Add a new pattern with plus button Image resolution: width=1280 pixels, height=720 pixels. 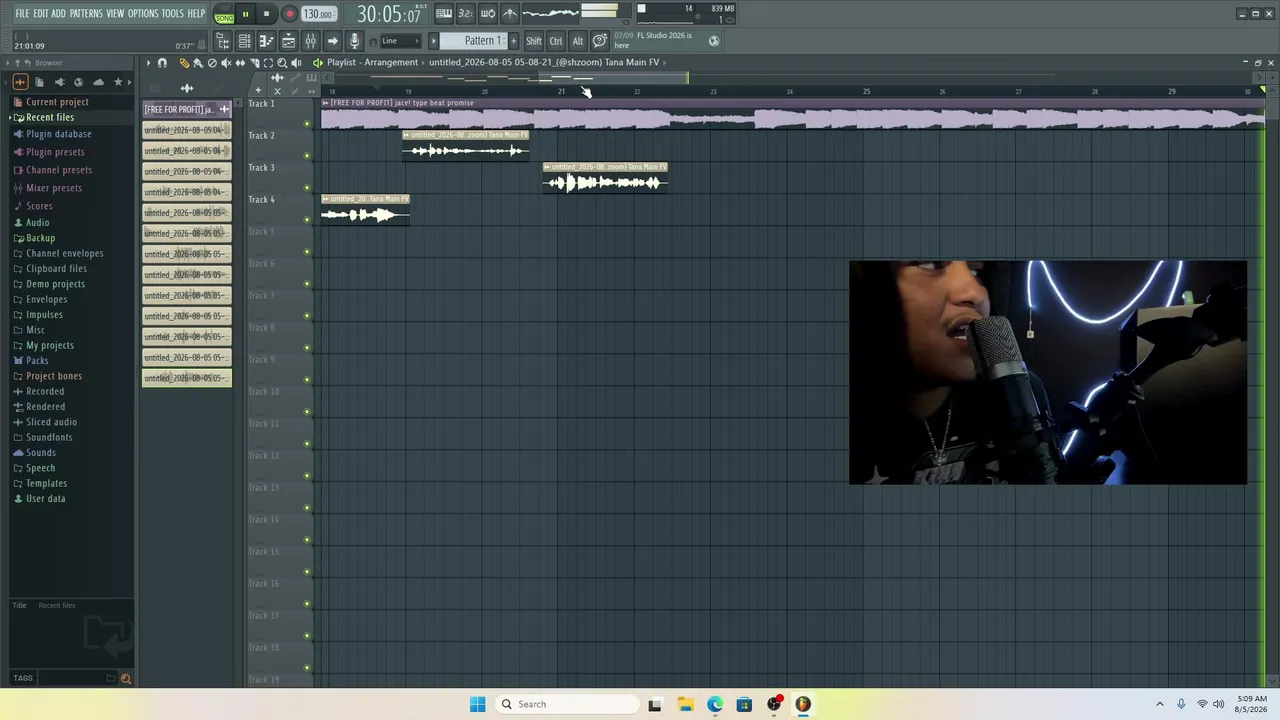click(x=514, y=41)
